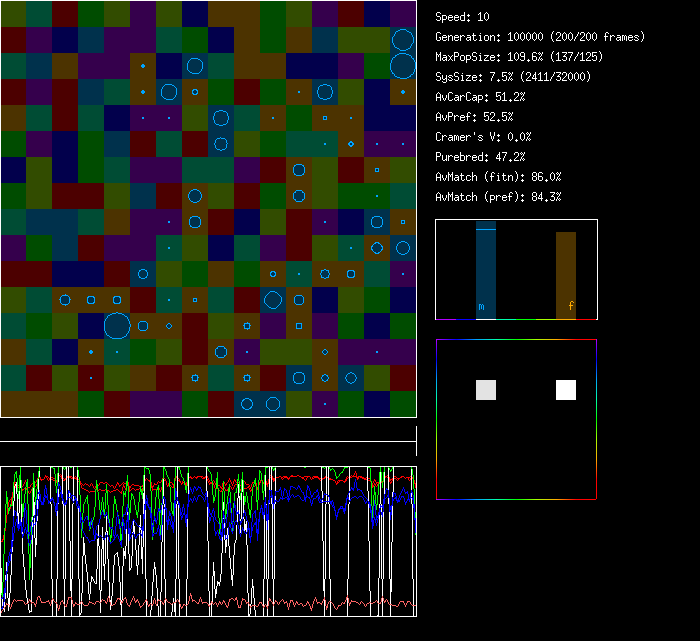Click the topmost large circle in the grid
The width and height of the screenshot is (700, 641).
(403, 40)
